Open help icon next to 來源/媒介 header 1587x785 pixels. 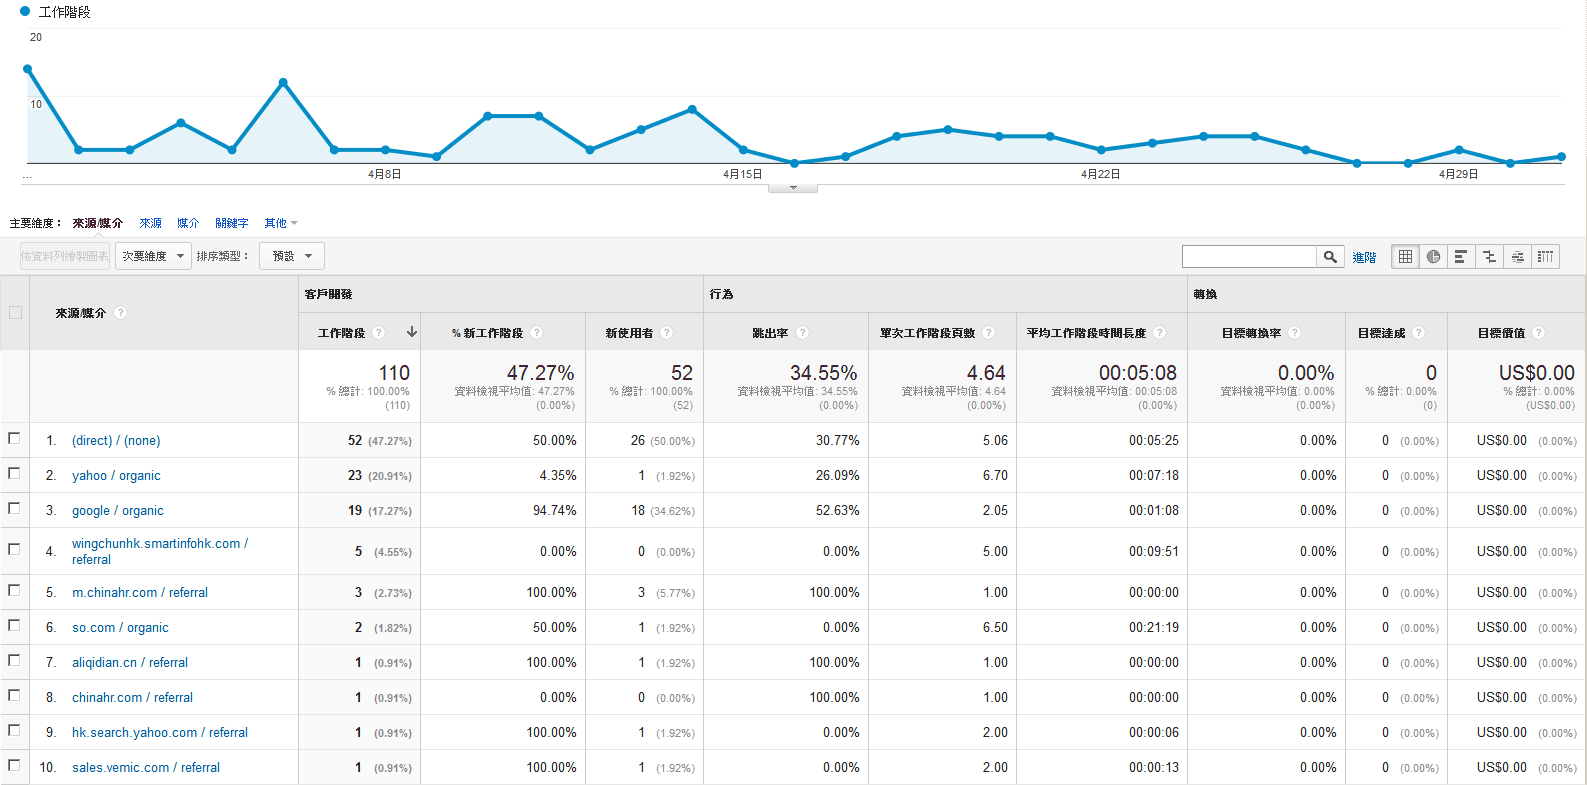coord(121,313)
